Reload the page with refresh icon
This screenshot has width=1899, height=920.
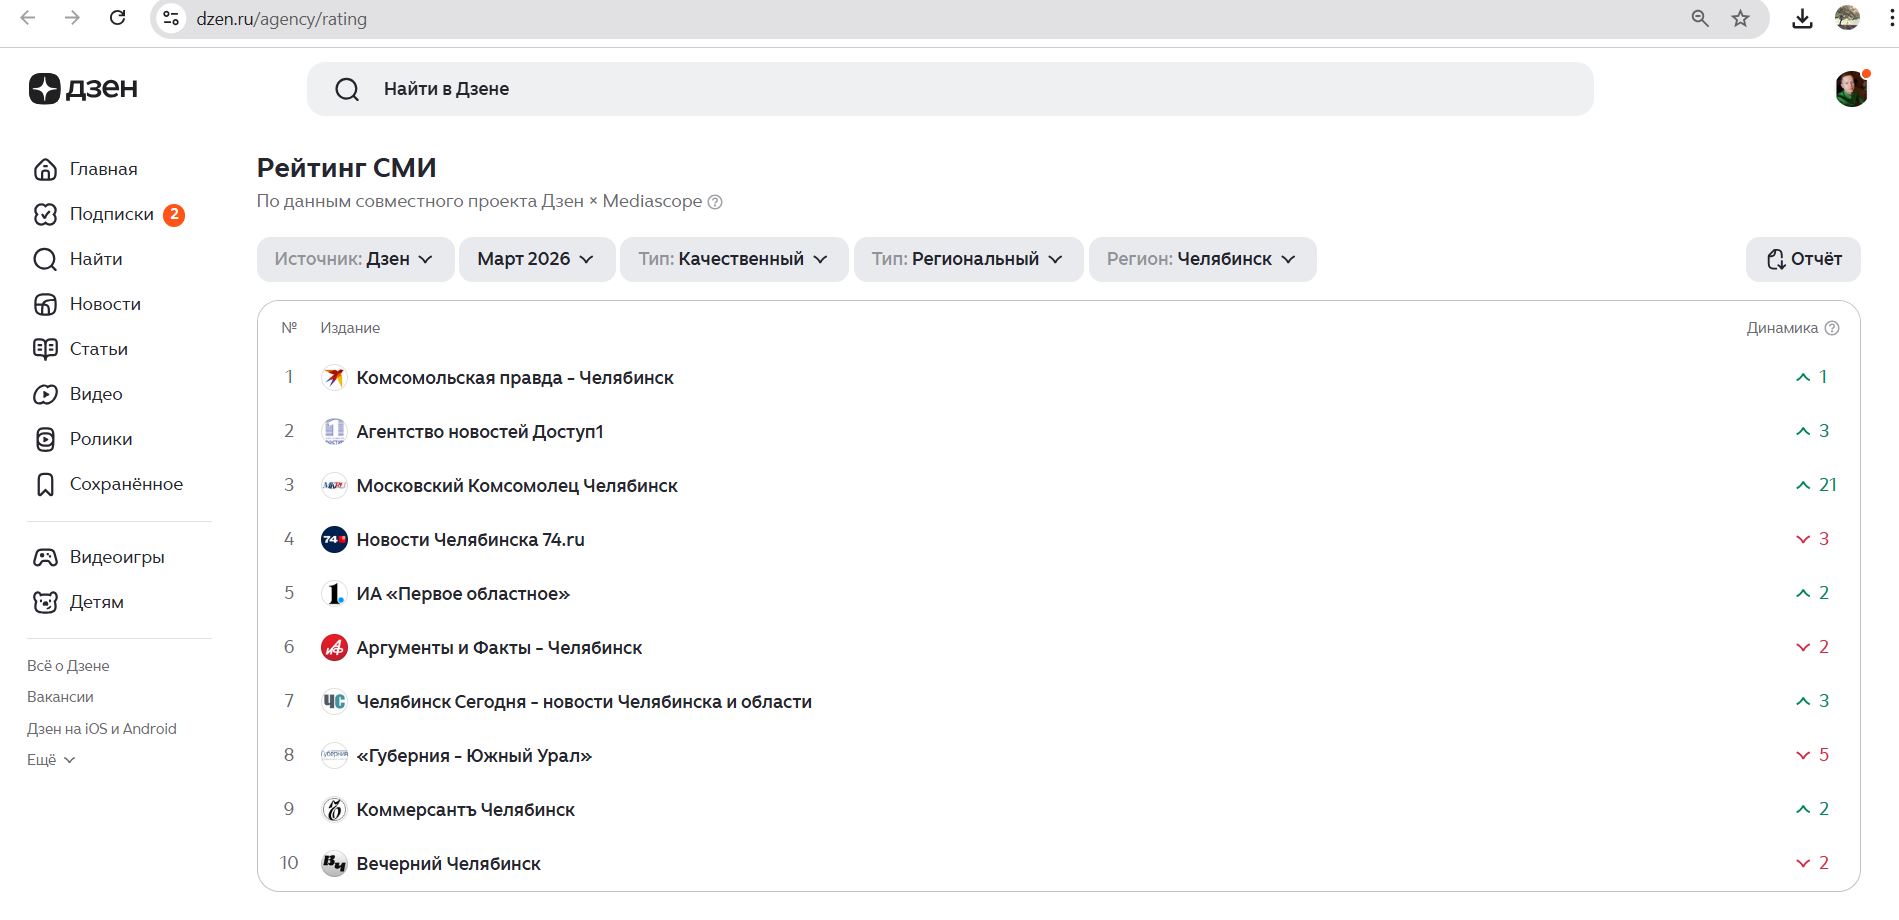click(117, 18)
